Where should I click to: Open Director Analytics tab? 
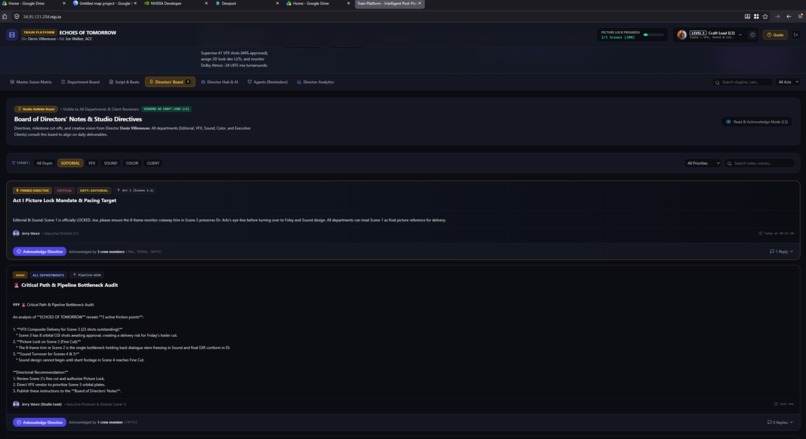click(x=315, y=82)
